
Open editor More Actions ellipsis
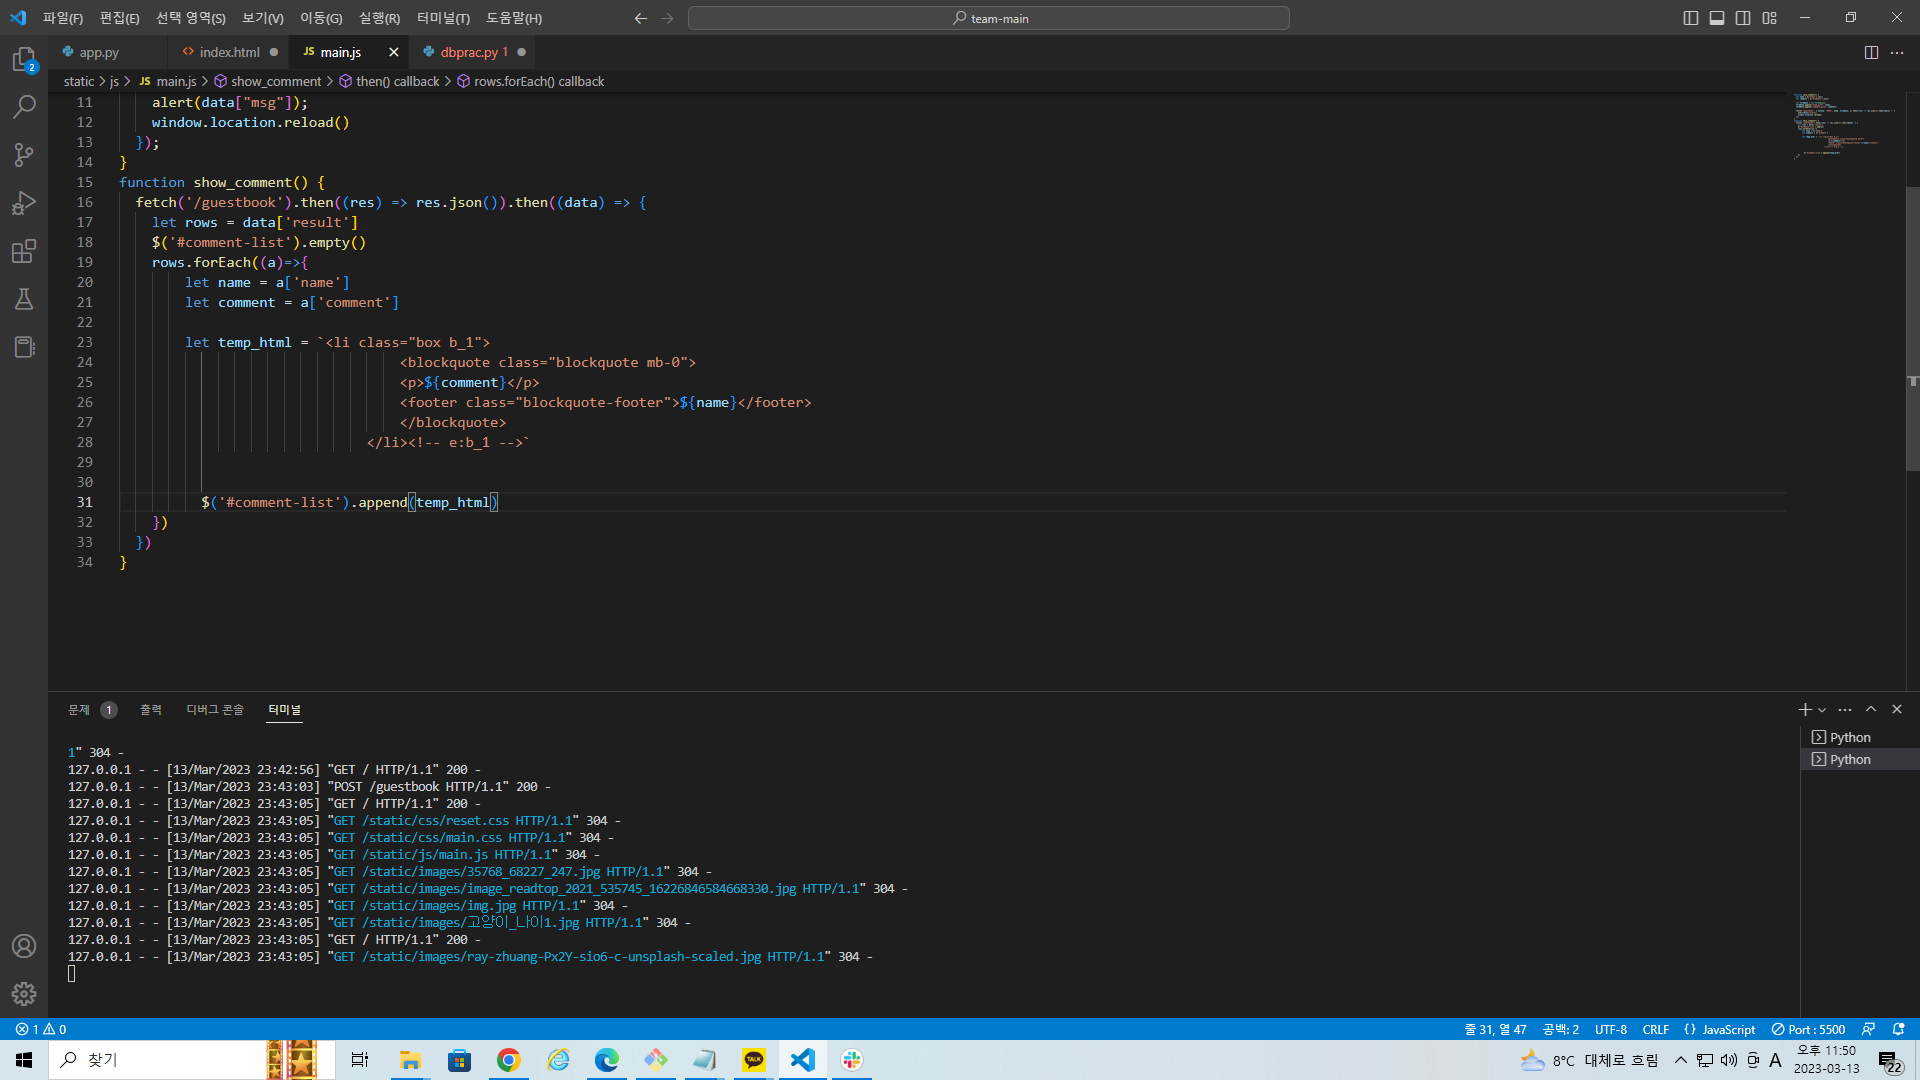click(1897, 52)
